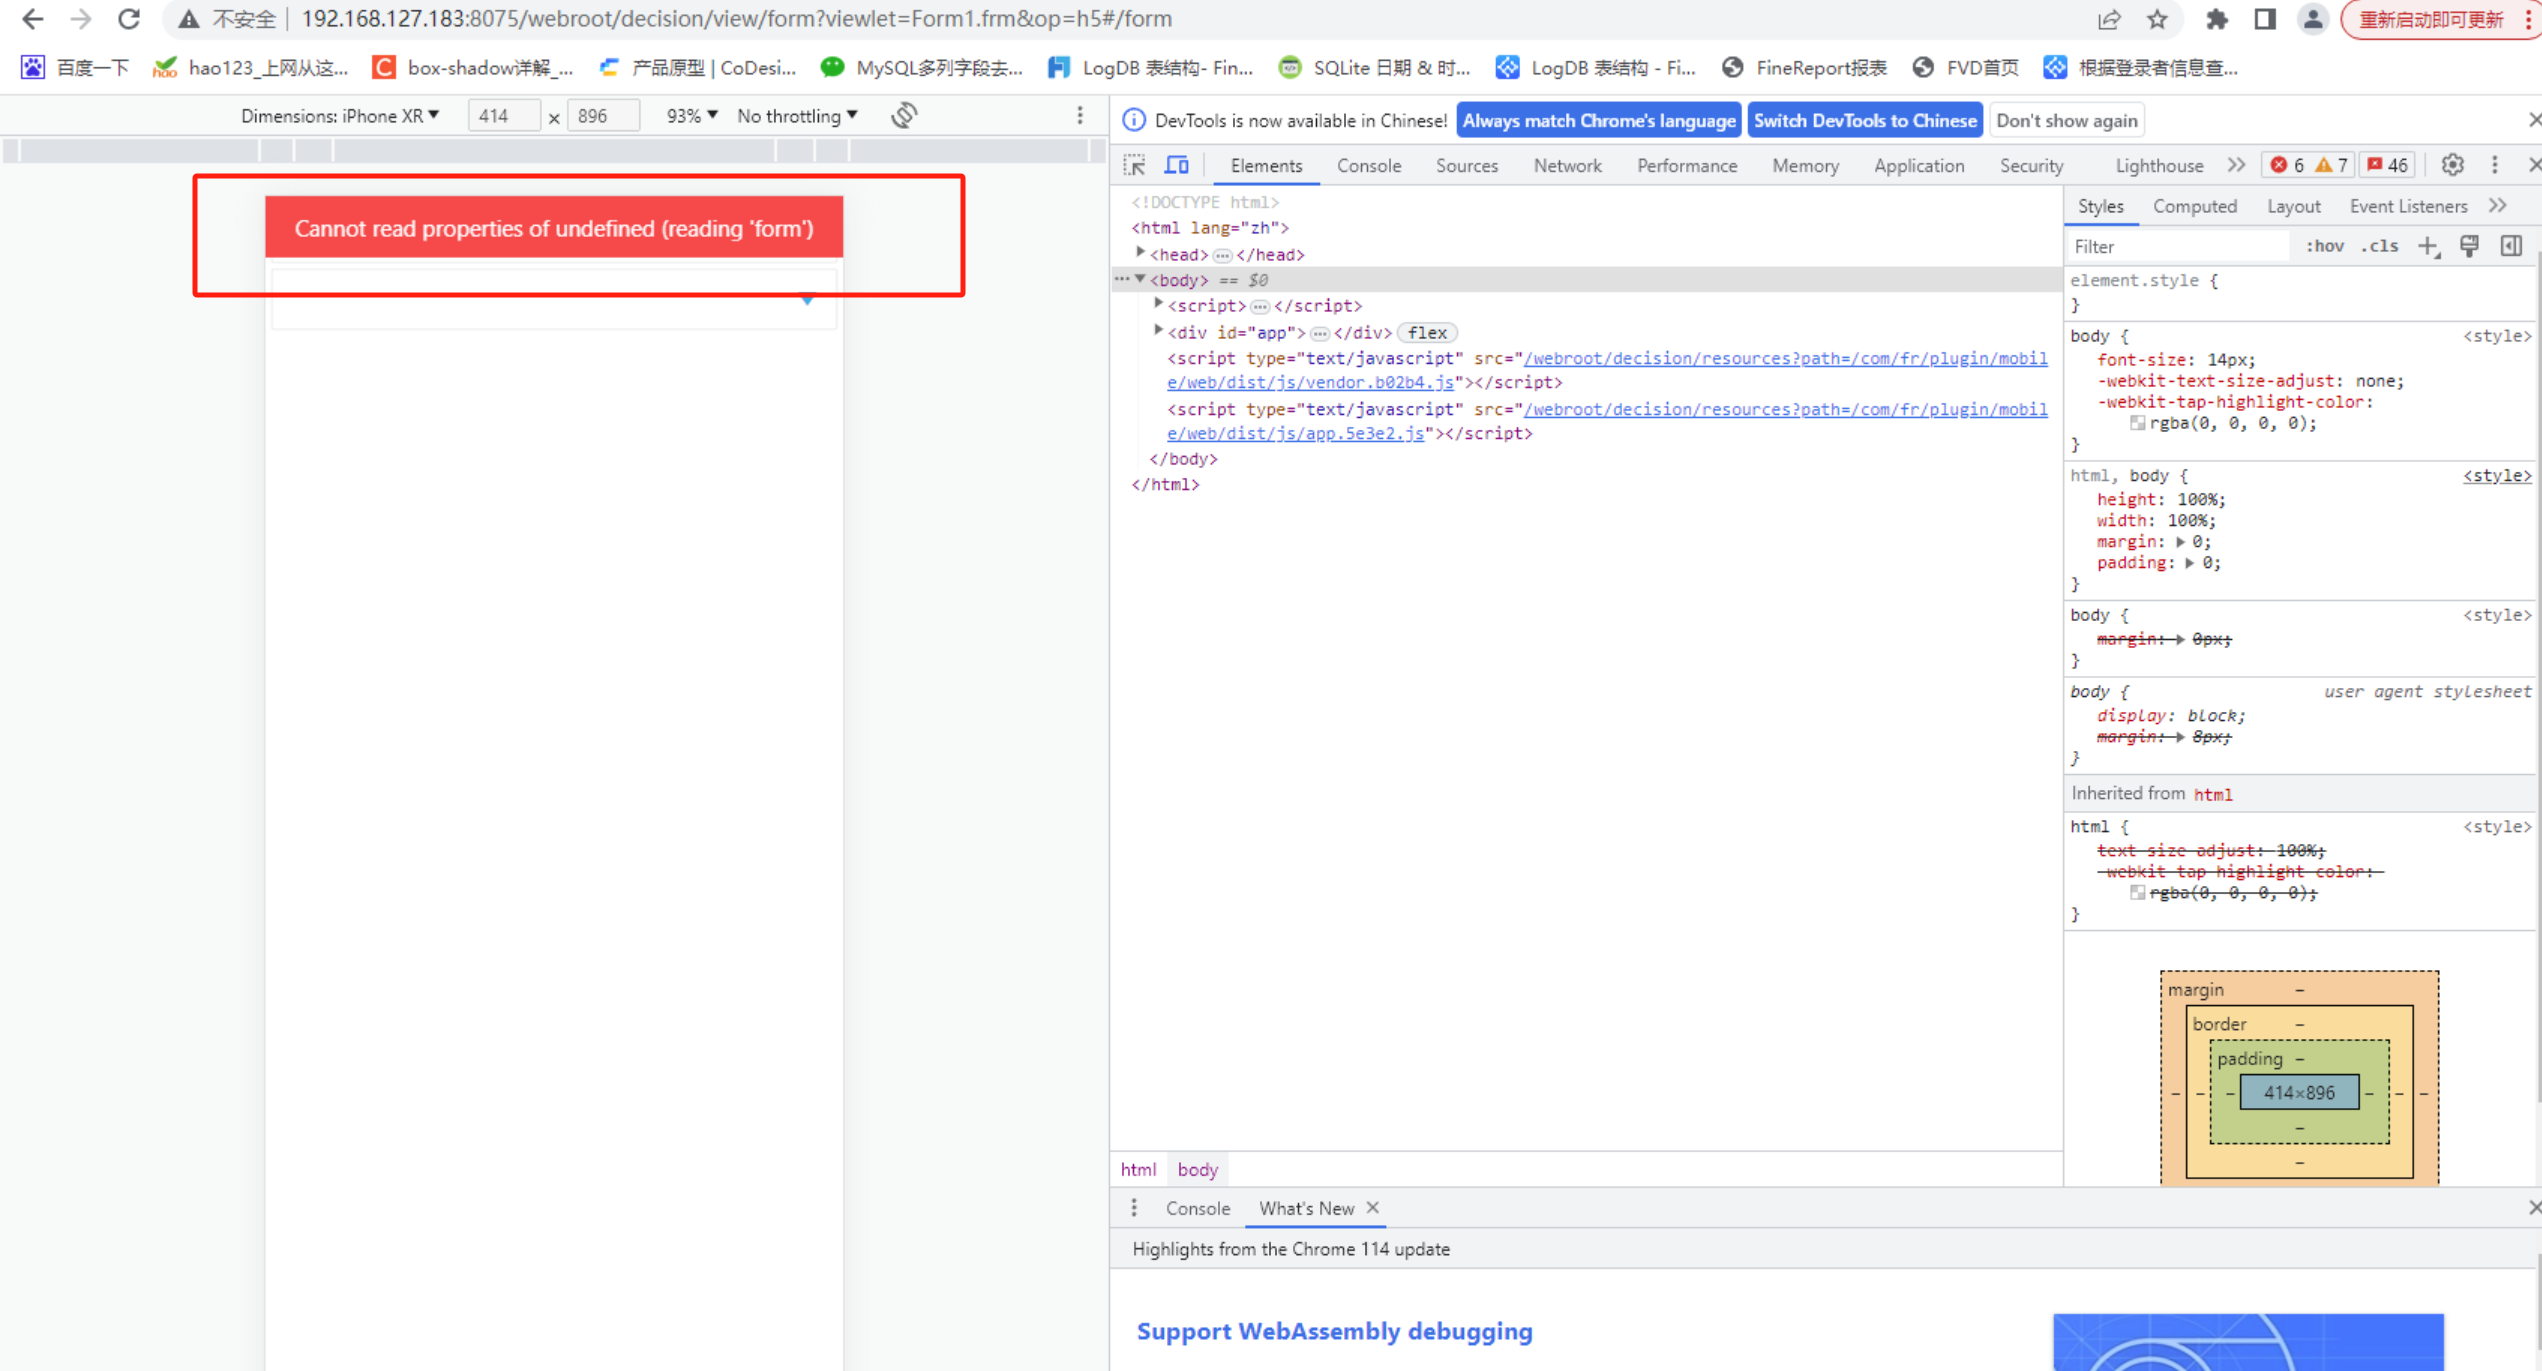
Task: Switch to the Sources tab
Action: pos(1467,166)
